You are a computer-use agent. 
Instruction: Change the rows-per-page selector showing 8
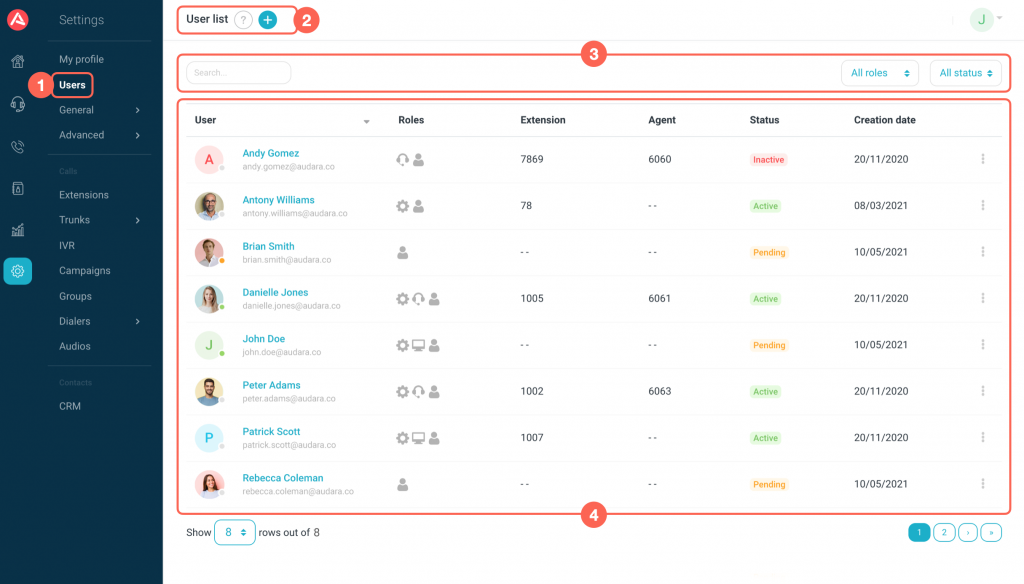235,532
